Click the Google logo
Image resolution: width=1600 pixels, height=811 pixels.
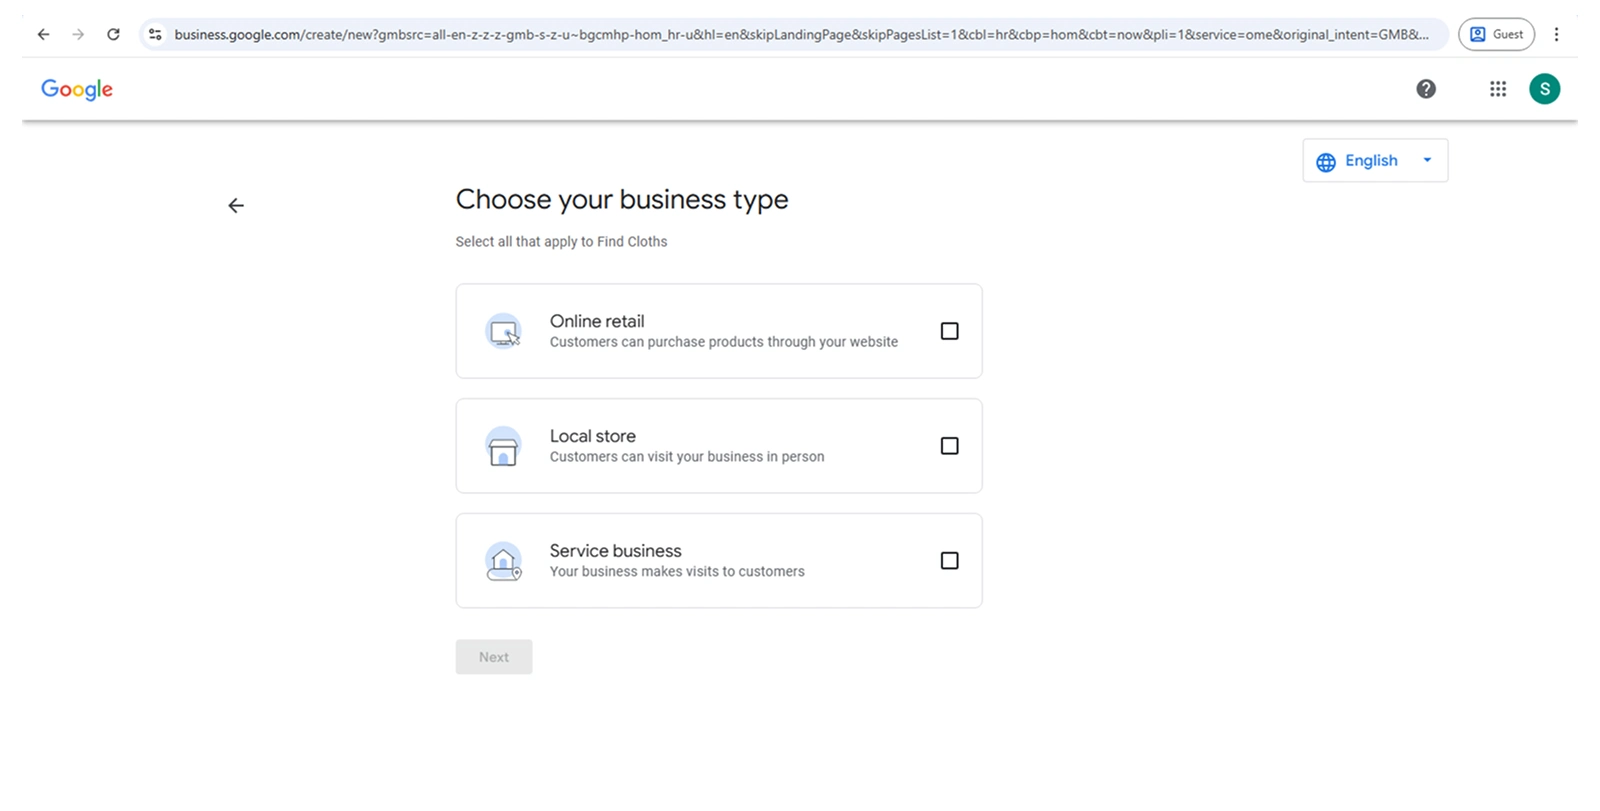tap(77, 89)
